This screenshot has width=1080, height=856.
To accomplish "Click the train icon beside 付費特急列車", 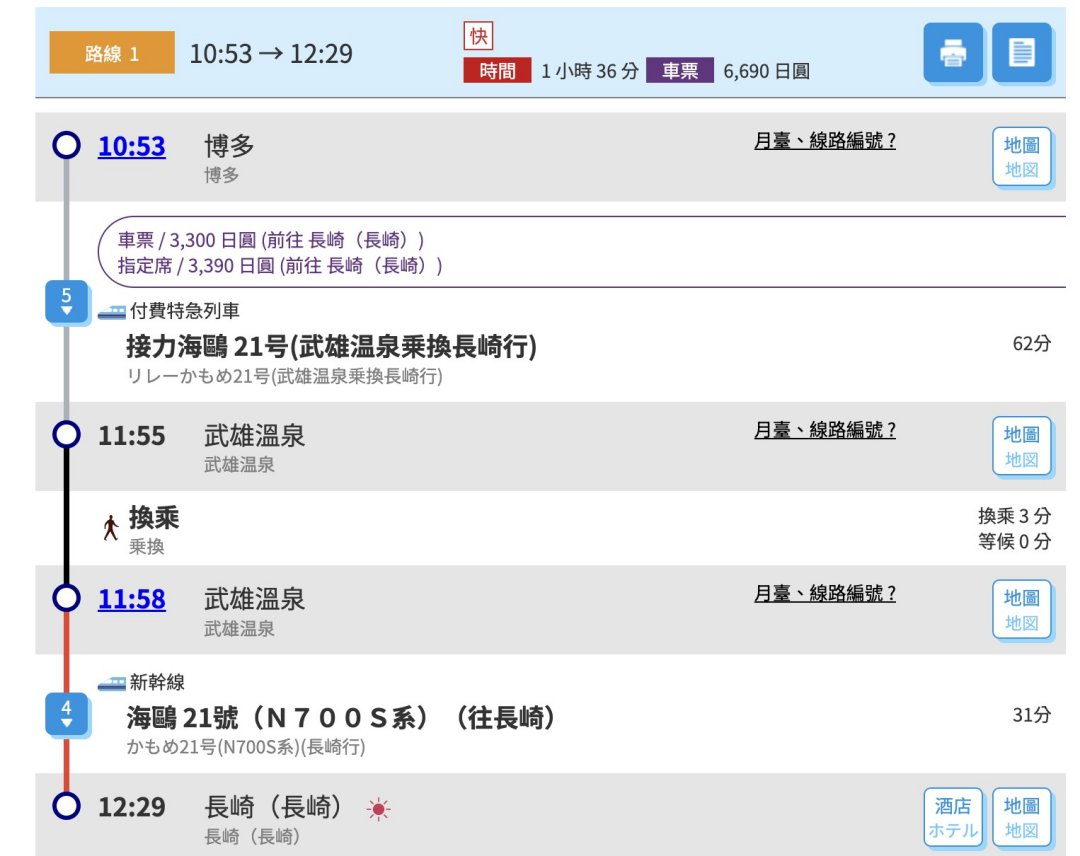I will (112, 312).
